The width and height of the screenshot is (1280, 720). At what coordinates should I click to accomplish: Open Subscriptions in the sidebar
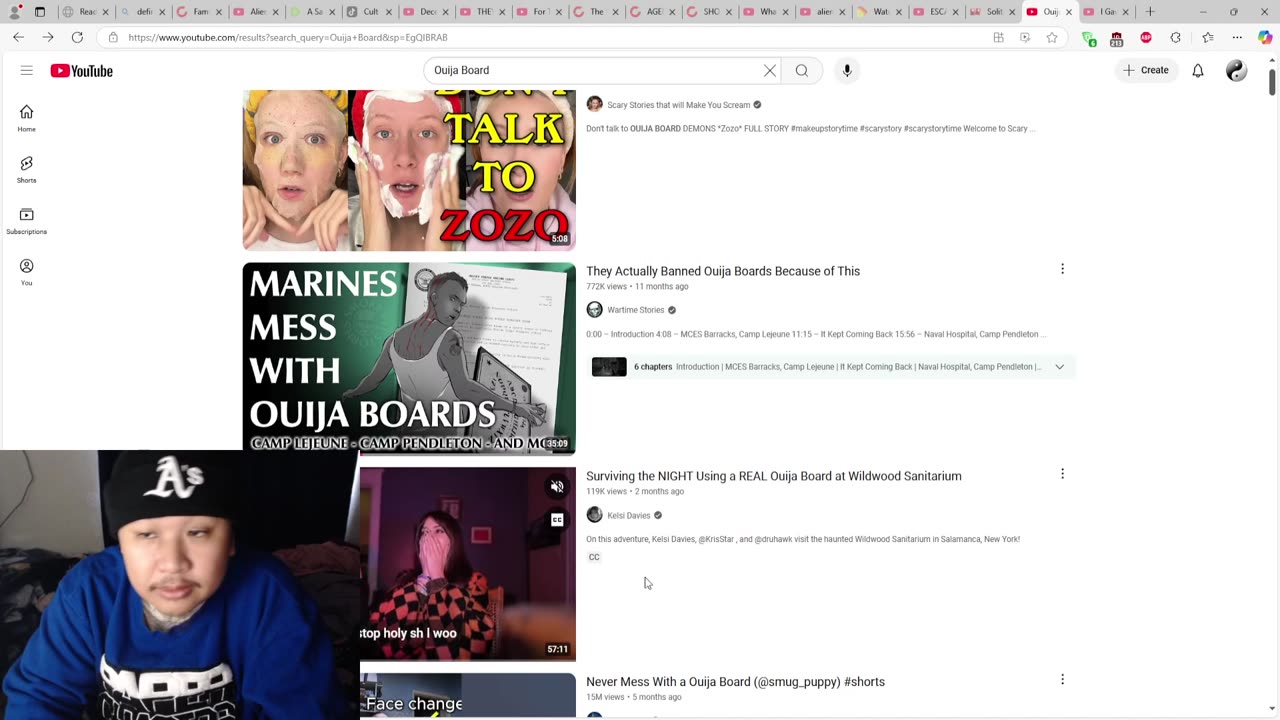click(x=27, y=221)
